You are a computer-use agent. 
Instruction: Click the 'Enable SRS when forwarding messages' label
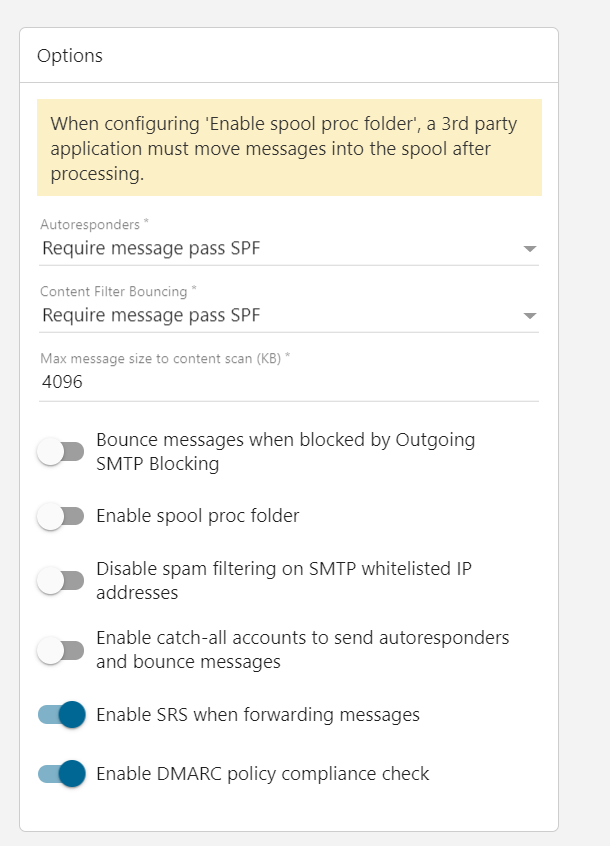point(257,715)
